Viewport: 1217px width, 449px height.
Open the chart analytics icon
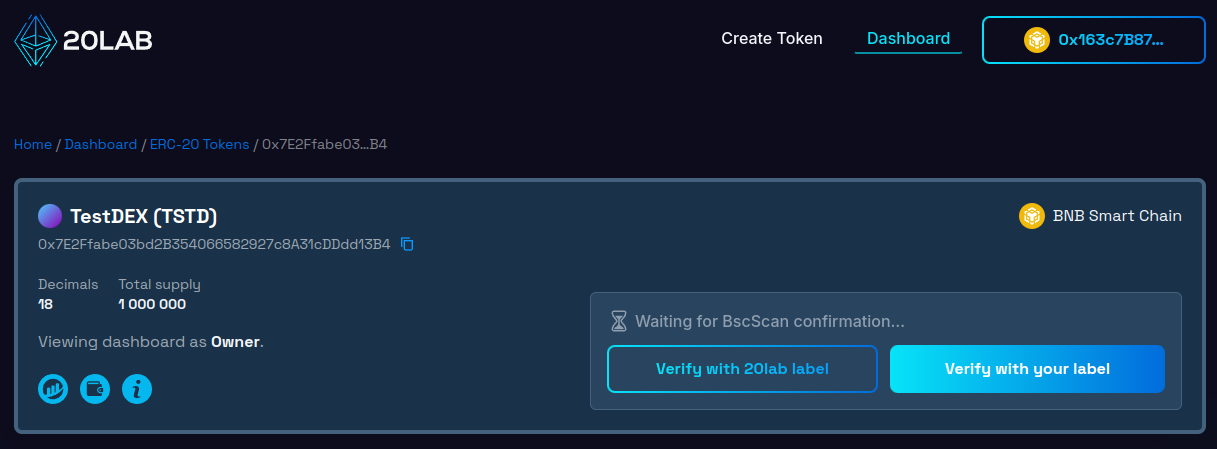pos(53,389)
